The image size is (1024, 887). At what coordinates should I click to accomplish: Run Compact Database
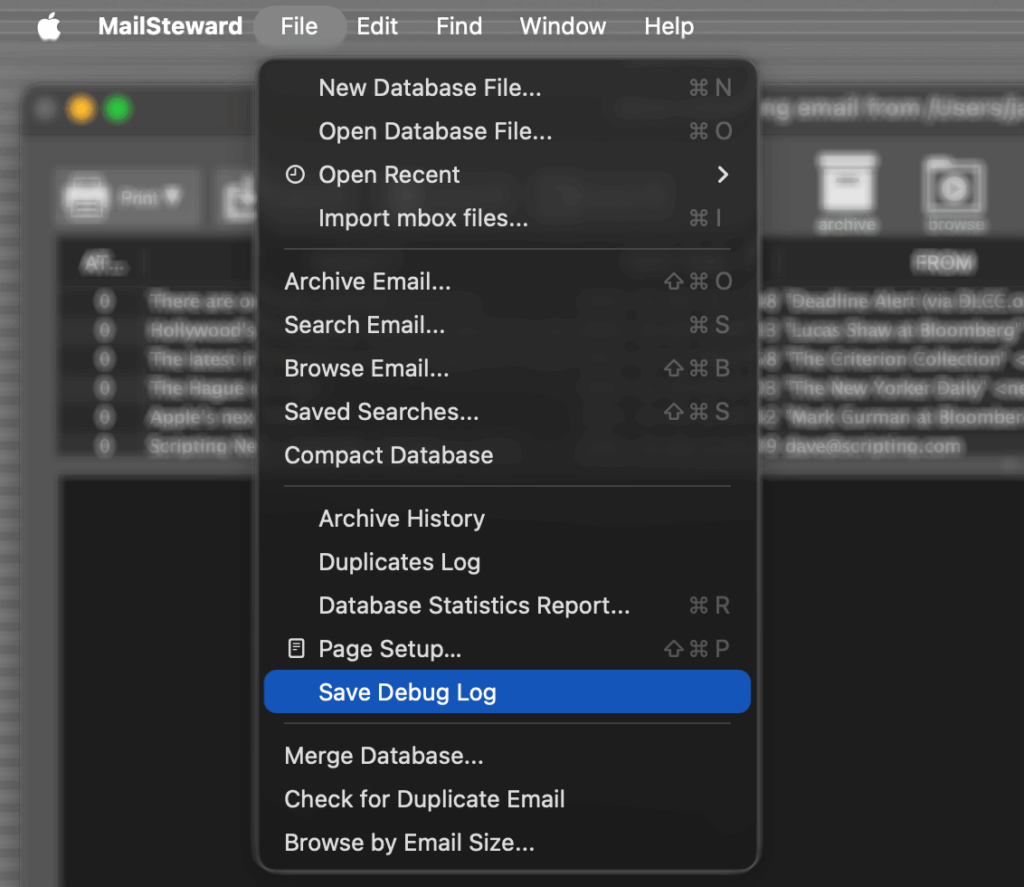pos(388,455)
